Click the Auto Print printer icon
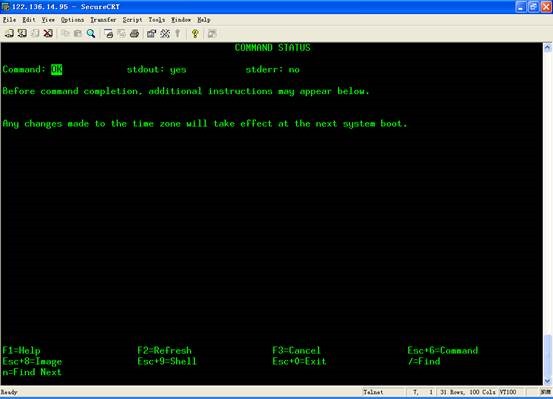 tap(134, 34)
